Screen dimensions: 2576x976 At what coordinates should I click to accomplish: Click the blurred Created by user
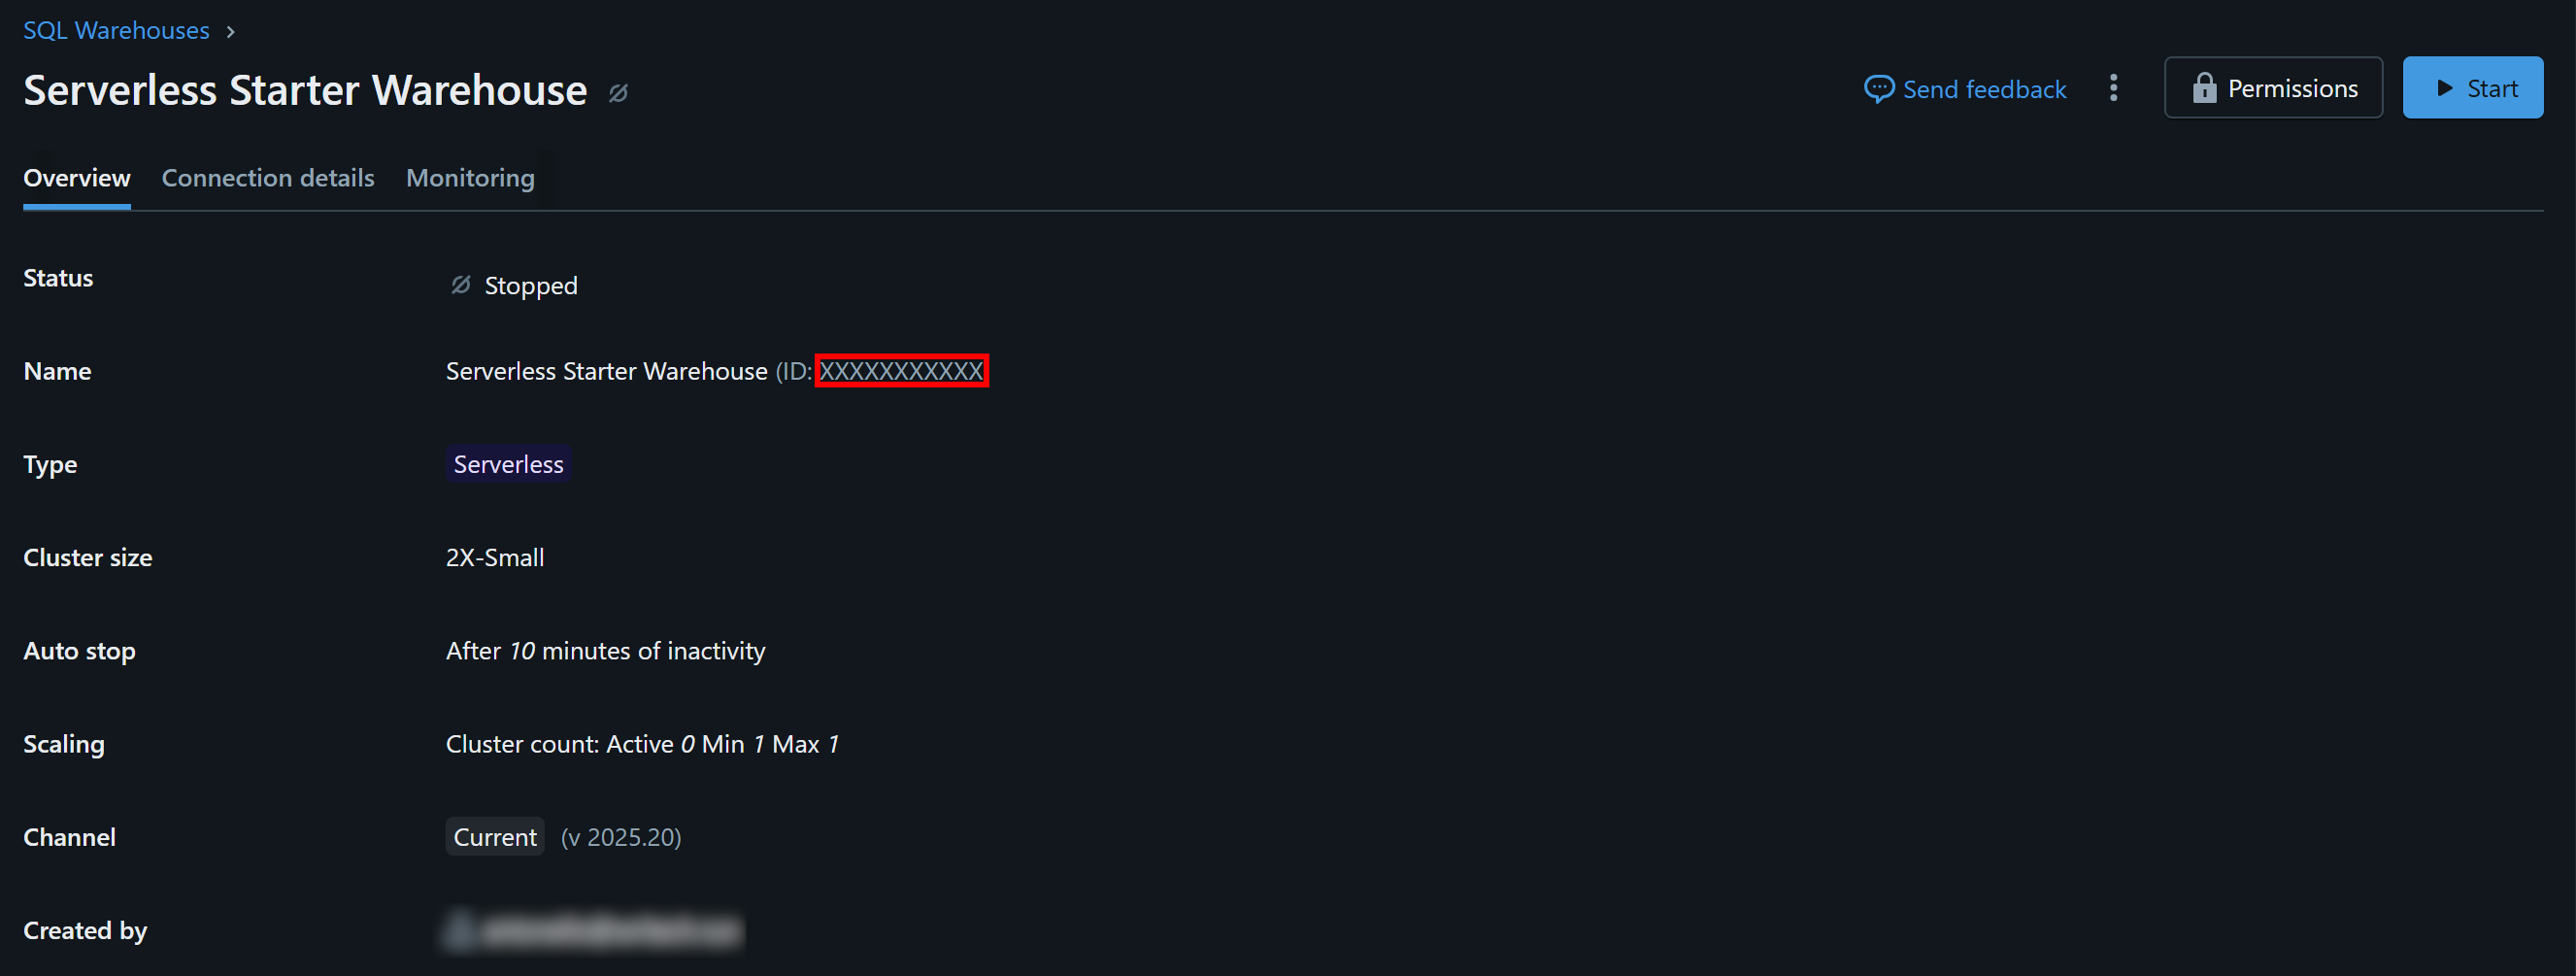593,930
